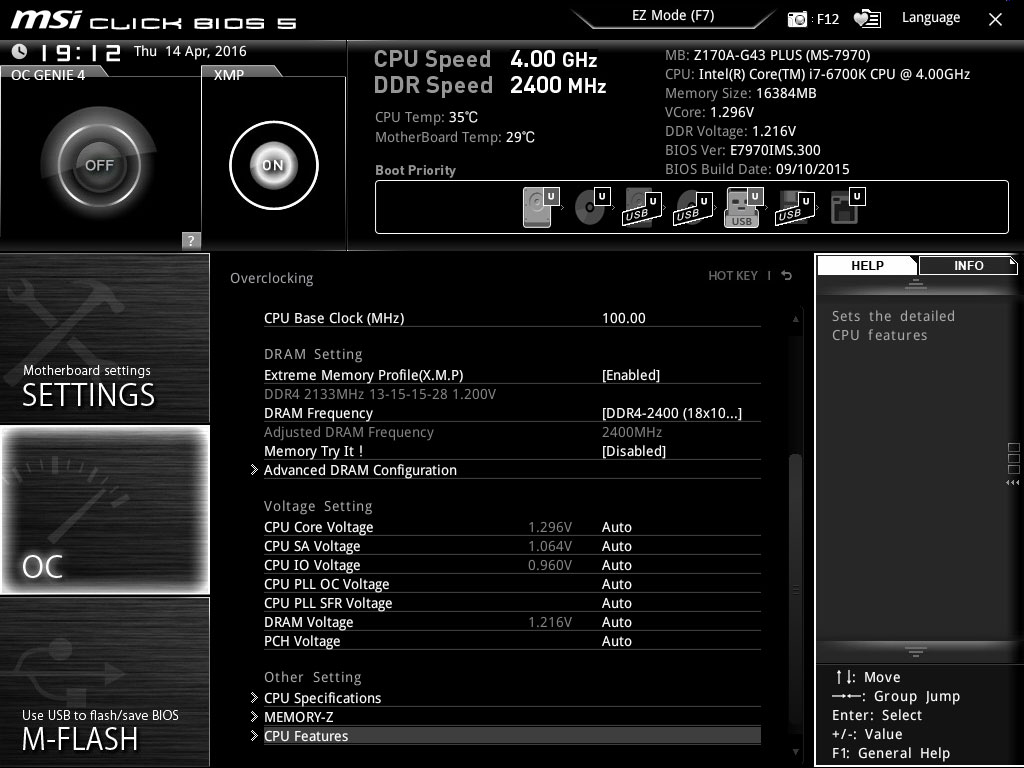The width and height of the screenshot is (1024, 768).
Task: Click the Overclocking page title
Action: tap(272, 278)
